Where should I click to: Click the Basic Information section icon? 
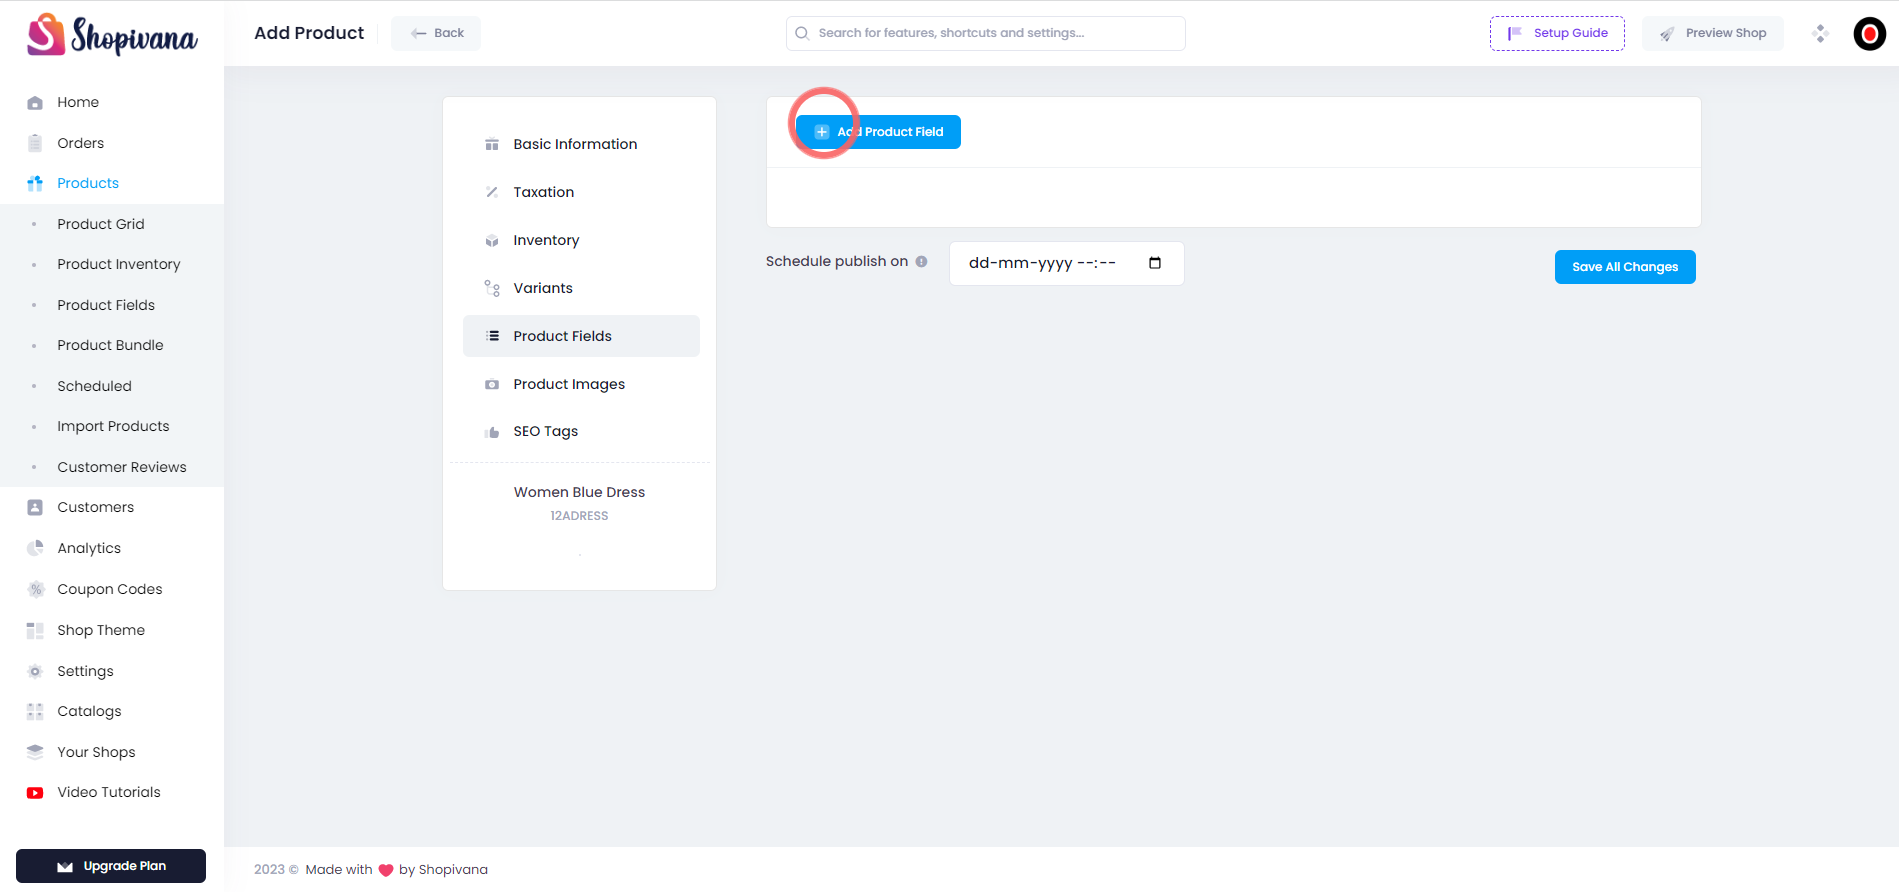(x=492, y=144)
